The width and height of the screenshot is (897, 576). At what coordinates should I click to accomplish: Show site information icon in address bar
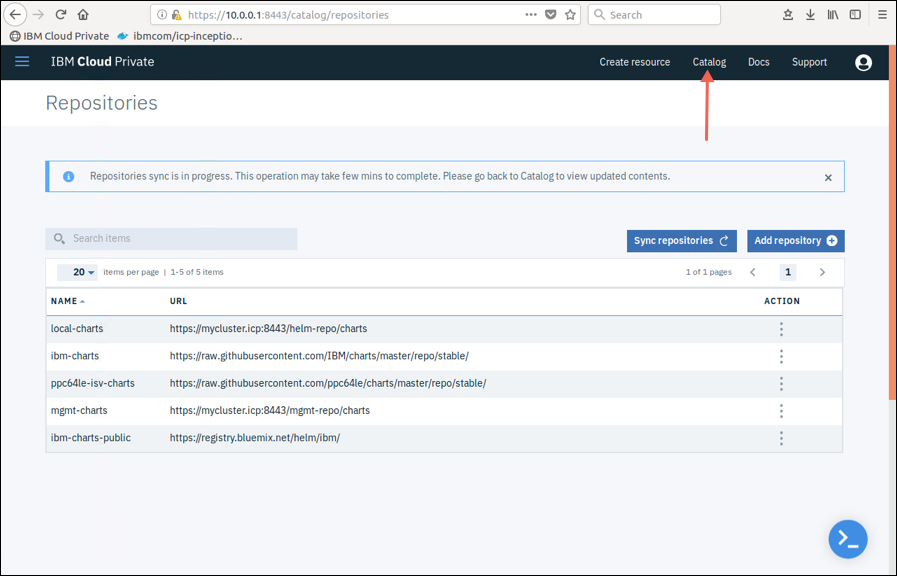(162, 15)
